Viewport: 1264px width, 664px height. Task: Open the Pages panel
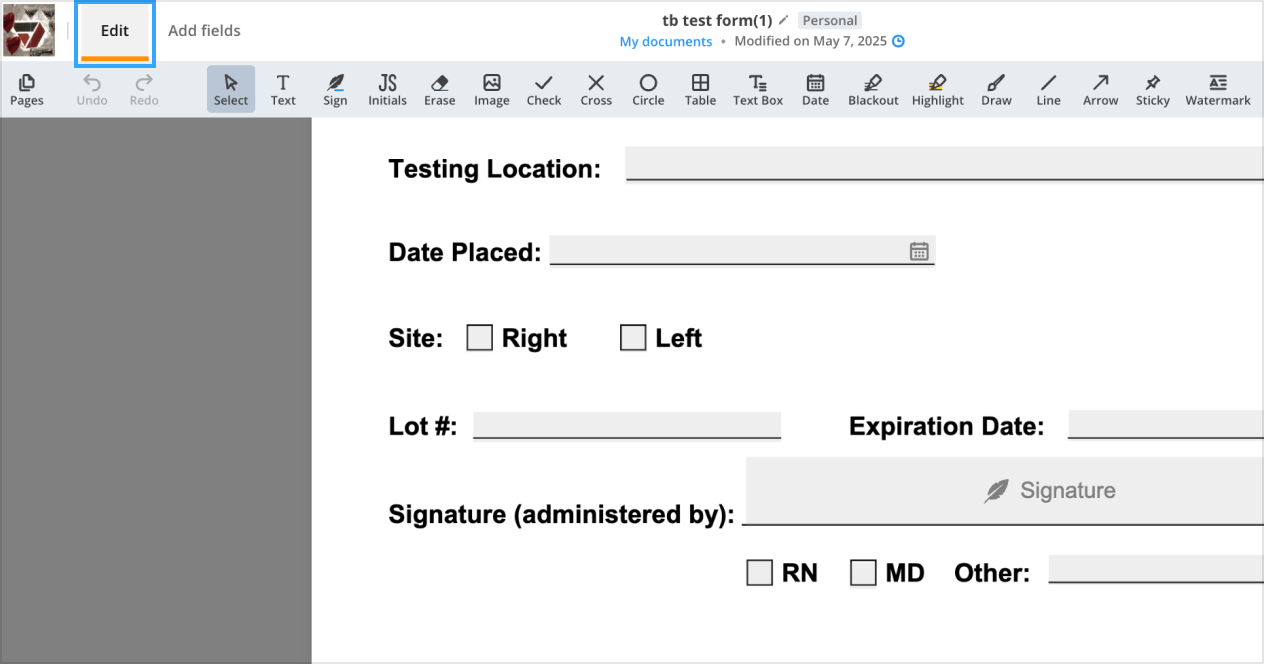27,89
